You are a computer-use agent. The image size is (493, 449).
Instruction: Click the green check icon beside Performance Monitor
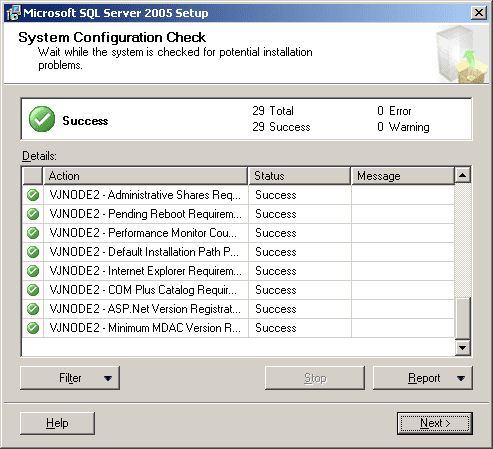click(x=33, y=233)
